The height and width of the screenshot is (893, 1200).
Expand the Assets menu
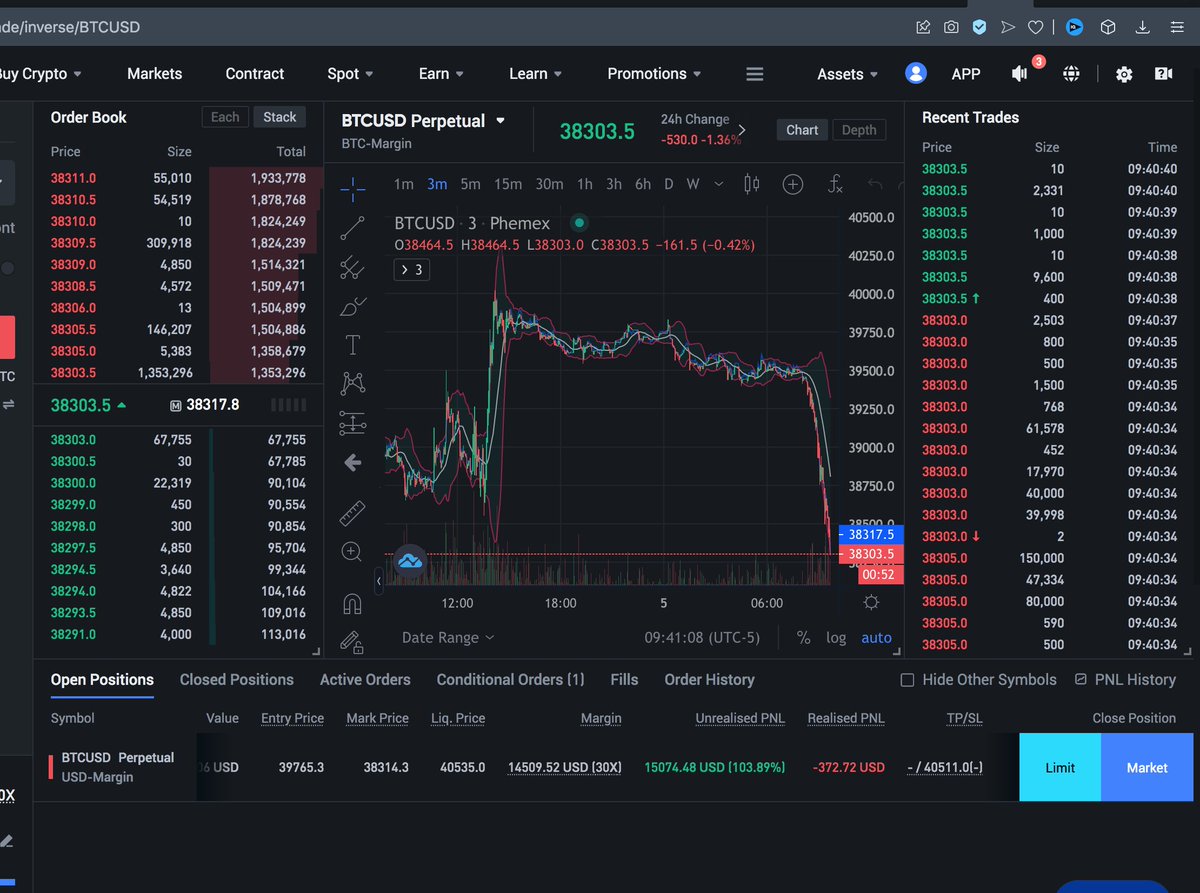tap(847, 74)
